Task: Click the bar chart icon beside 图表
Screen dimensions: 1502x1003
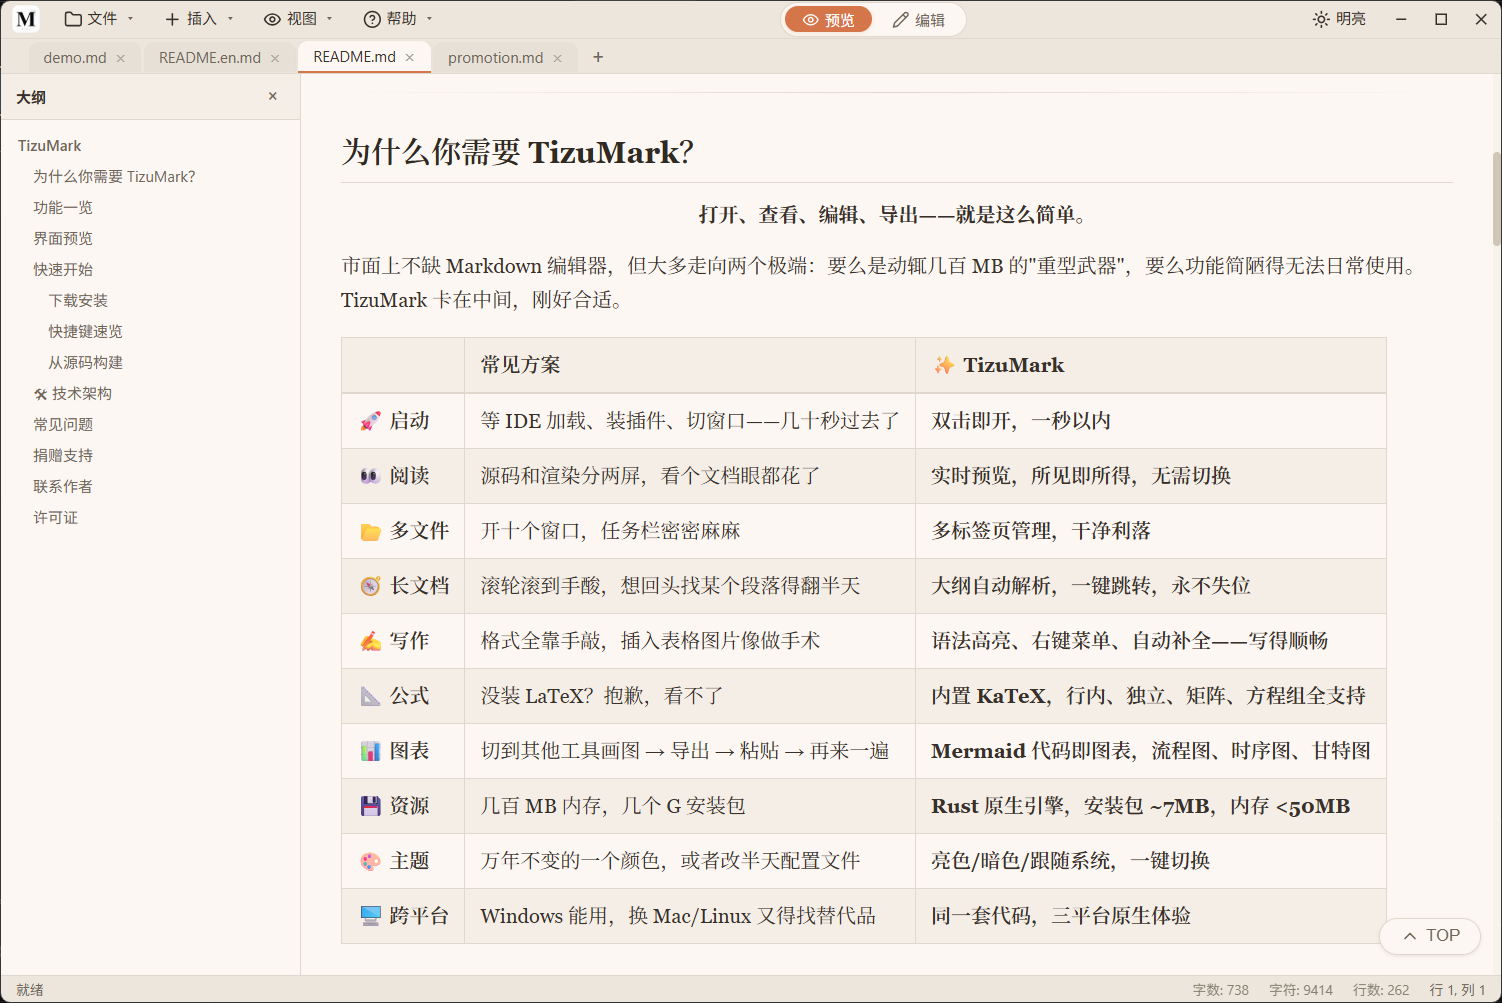Action: [371, 751]
